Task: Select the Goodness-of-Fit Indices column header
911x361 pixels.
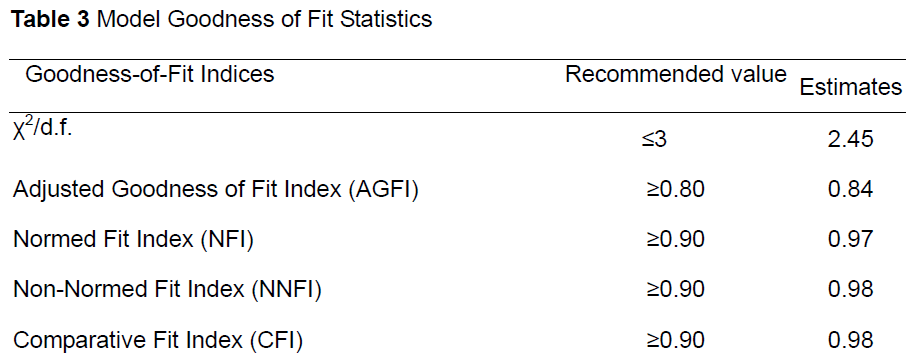Action: click(x=149, y=74)
